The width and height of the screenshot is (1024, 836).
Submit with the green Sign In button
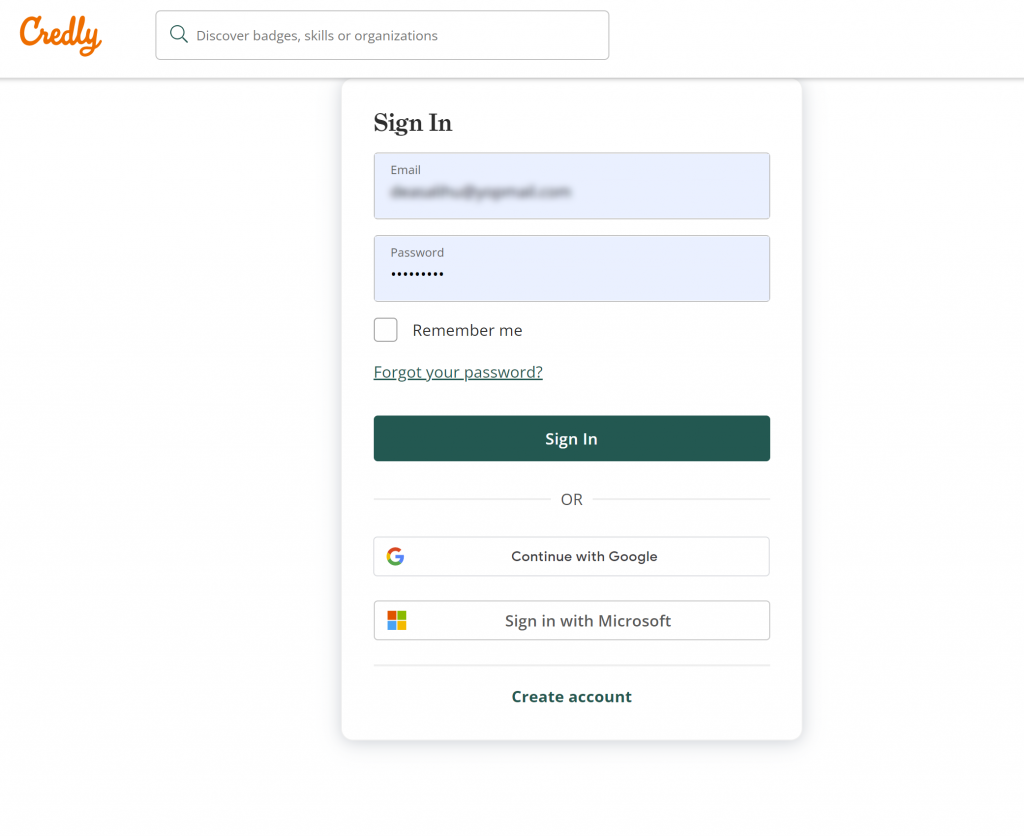point(571,438)
